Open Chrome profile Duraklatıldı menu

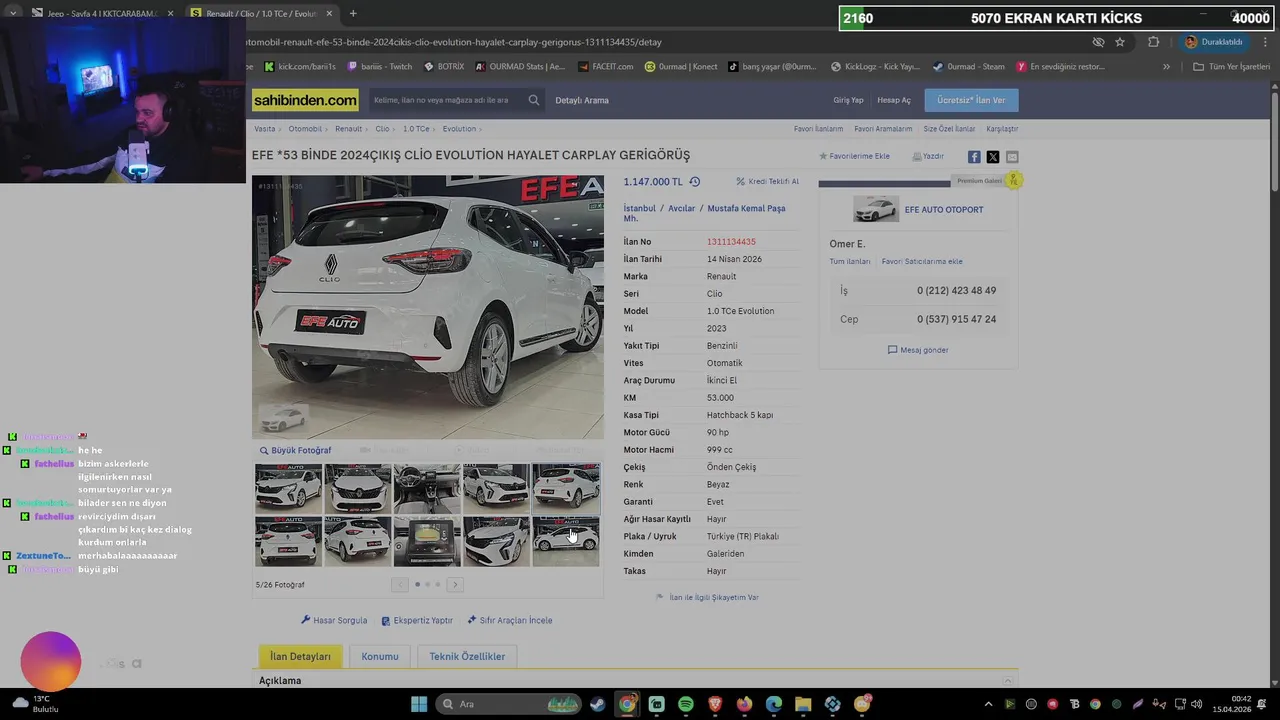(x=1214, y=42)
